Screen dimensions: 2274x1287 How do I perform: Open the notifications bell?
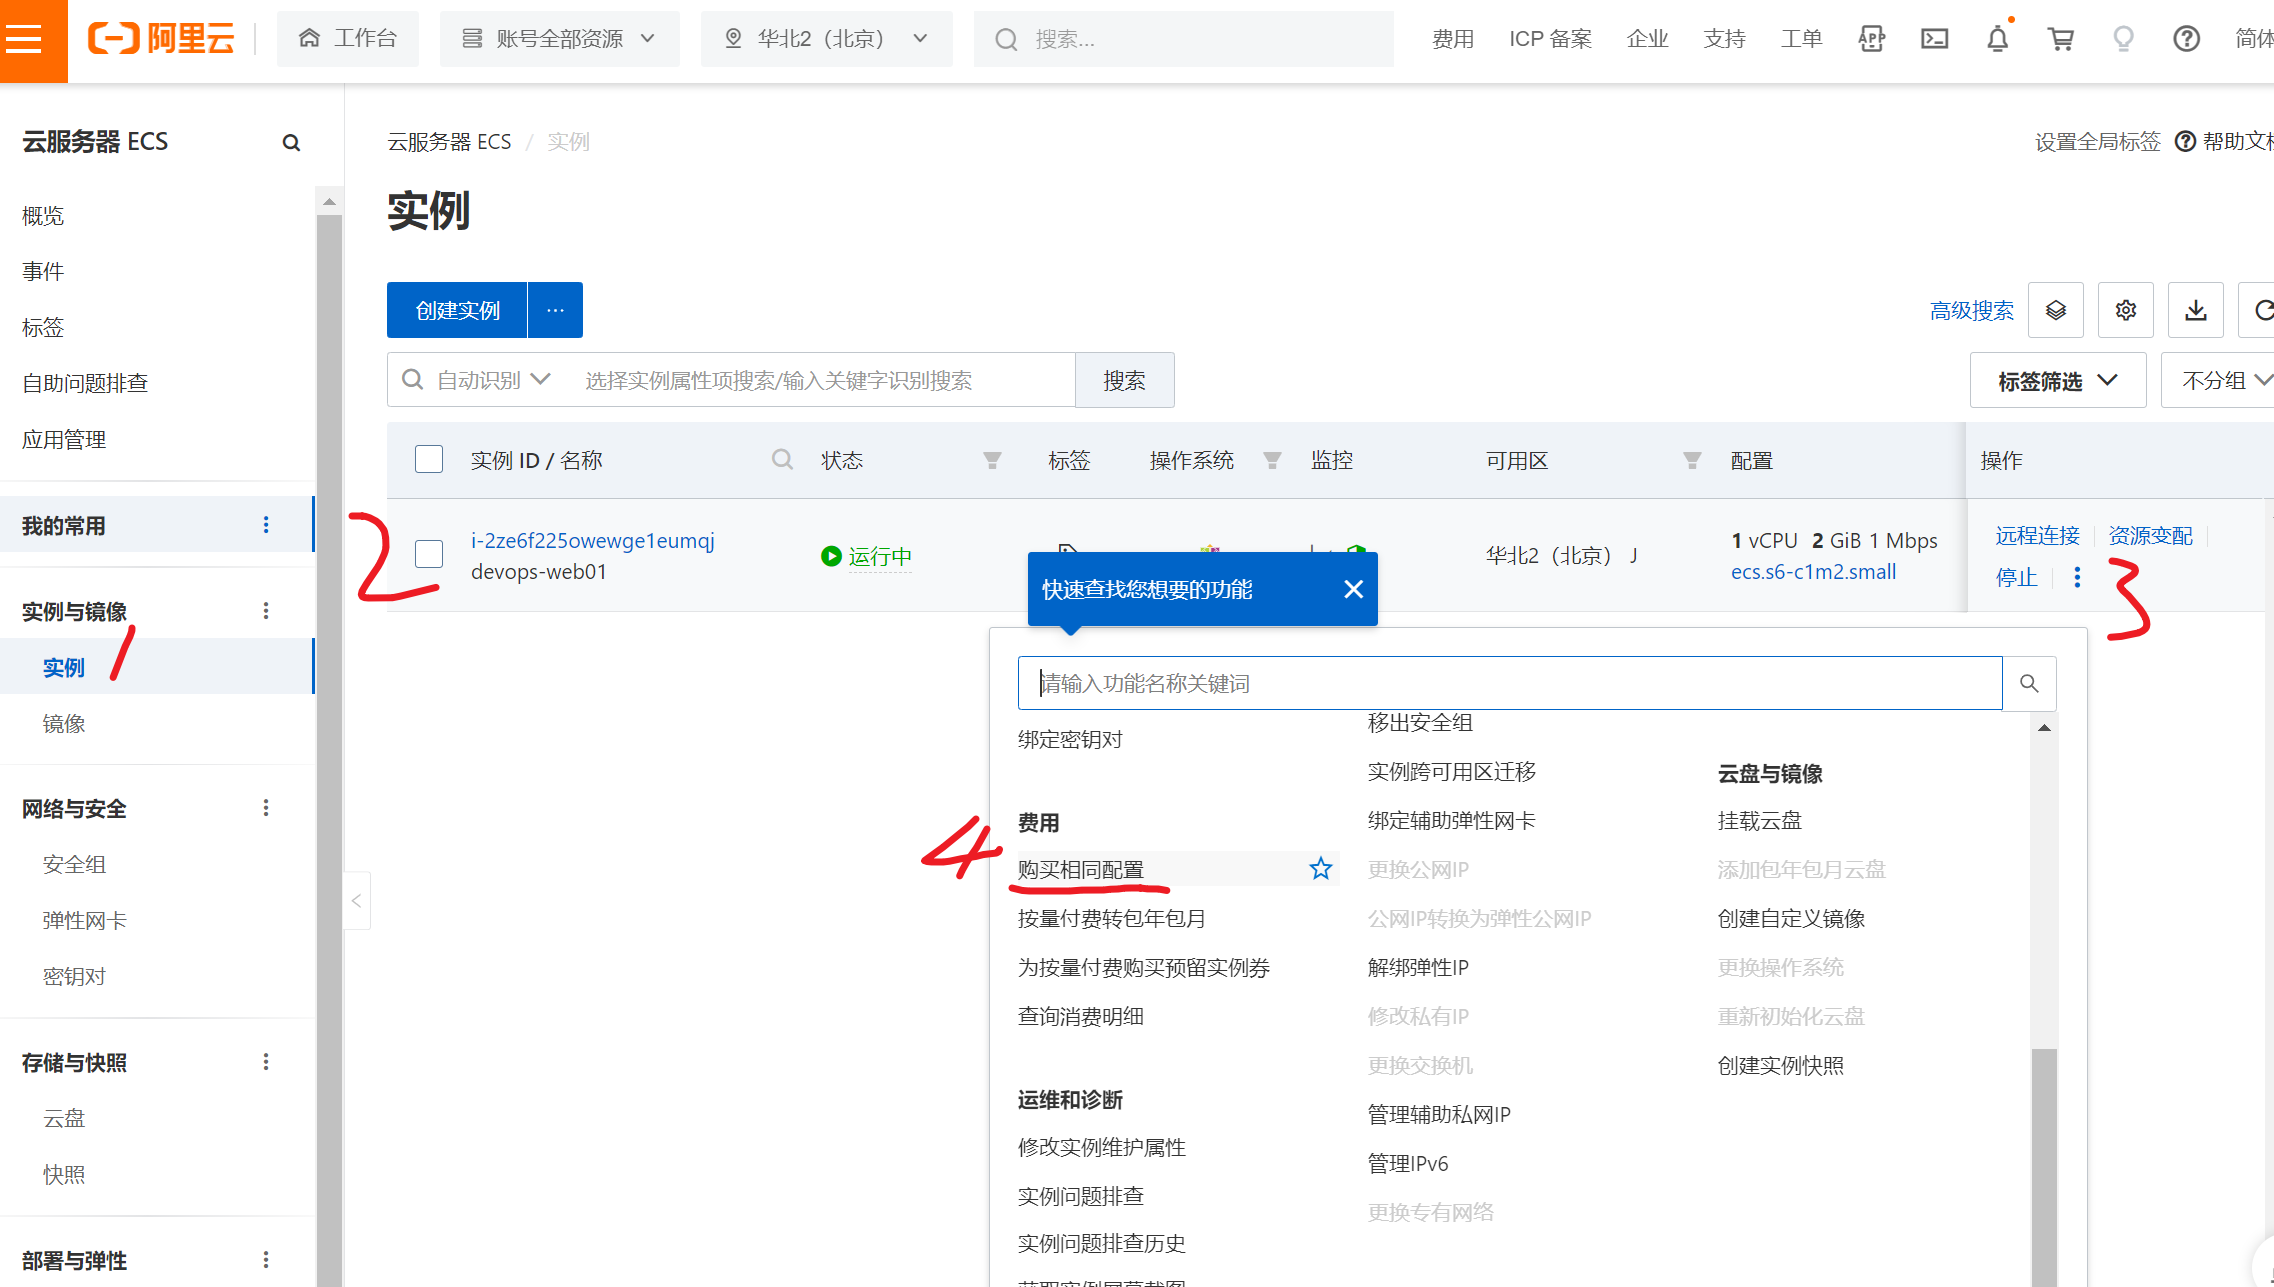click(x=1997, y=39)
